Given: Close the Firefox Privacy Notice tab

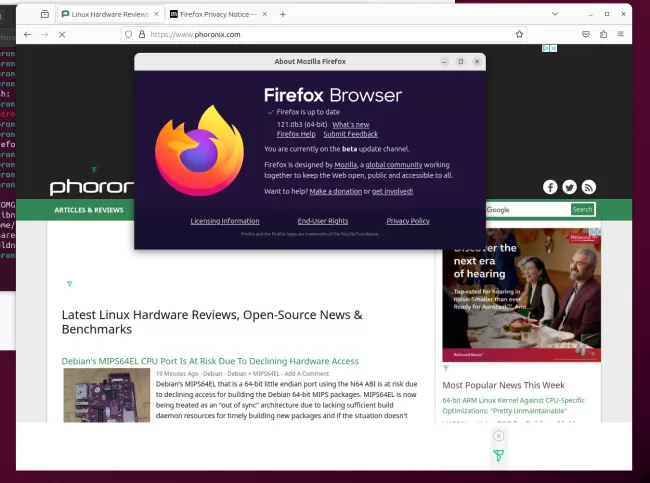Looking at the screenshot, I should [264, 14].
